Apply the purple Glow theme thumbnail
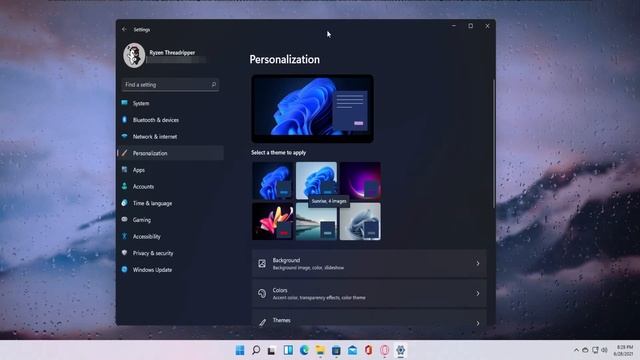 point(360,180)
